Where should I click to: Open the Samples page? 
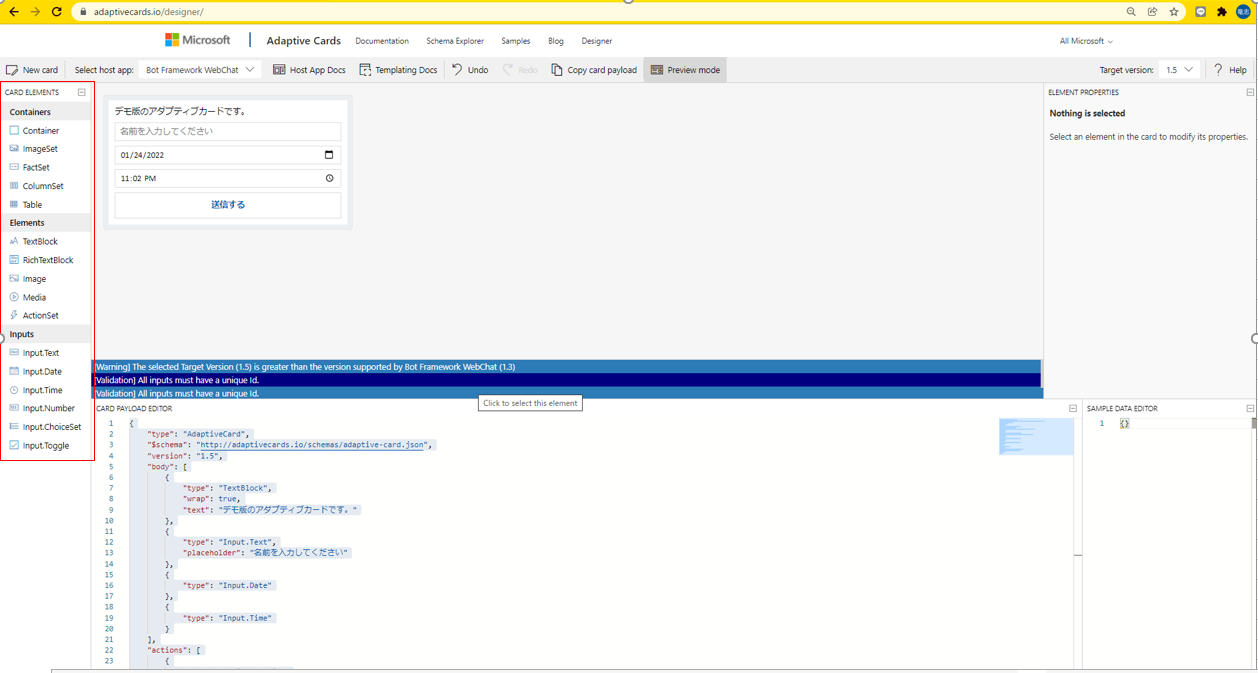pos(516,41)
